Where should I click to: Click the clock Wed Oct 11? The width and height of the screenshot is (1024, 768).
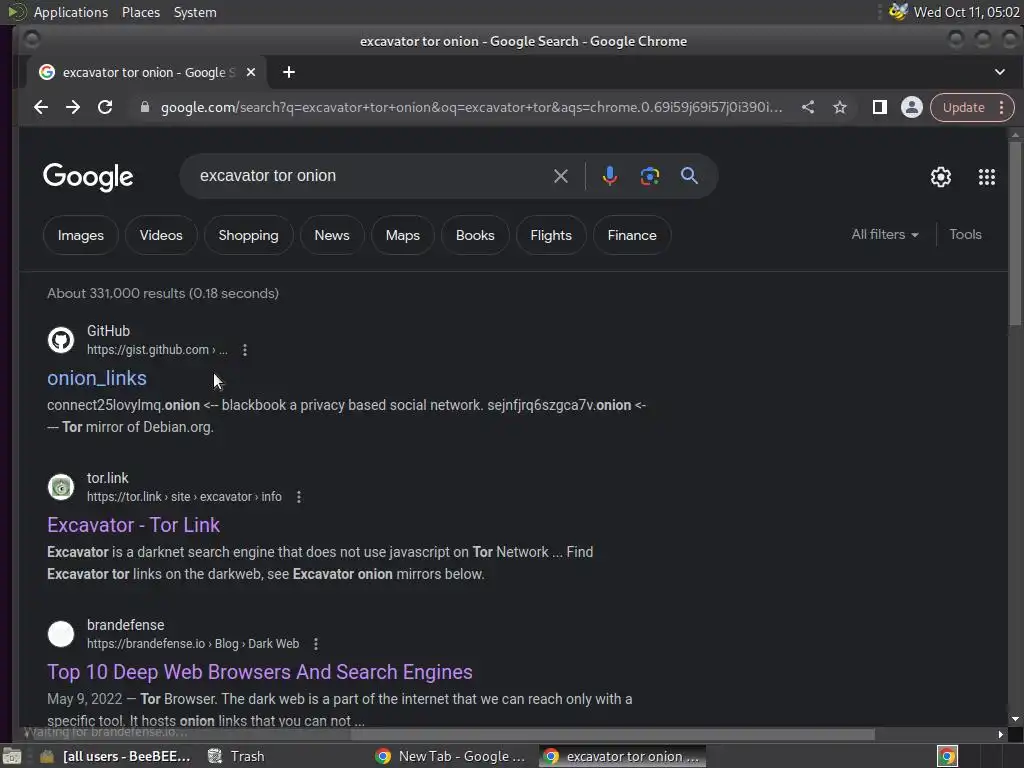click(966, 12)
